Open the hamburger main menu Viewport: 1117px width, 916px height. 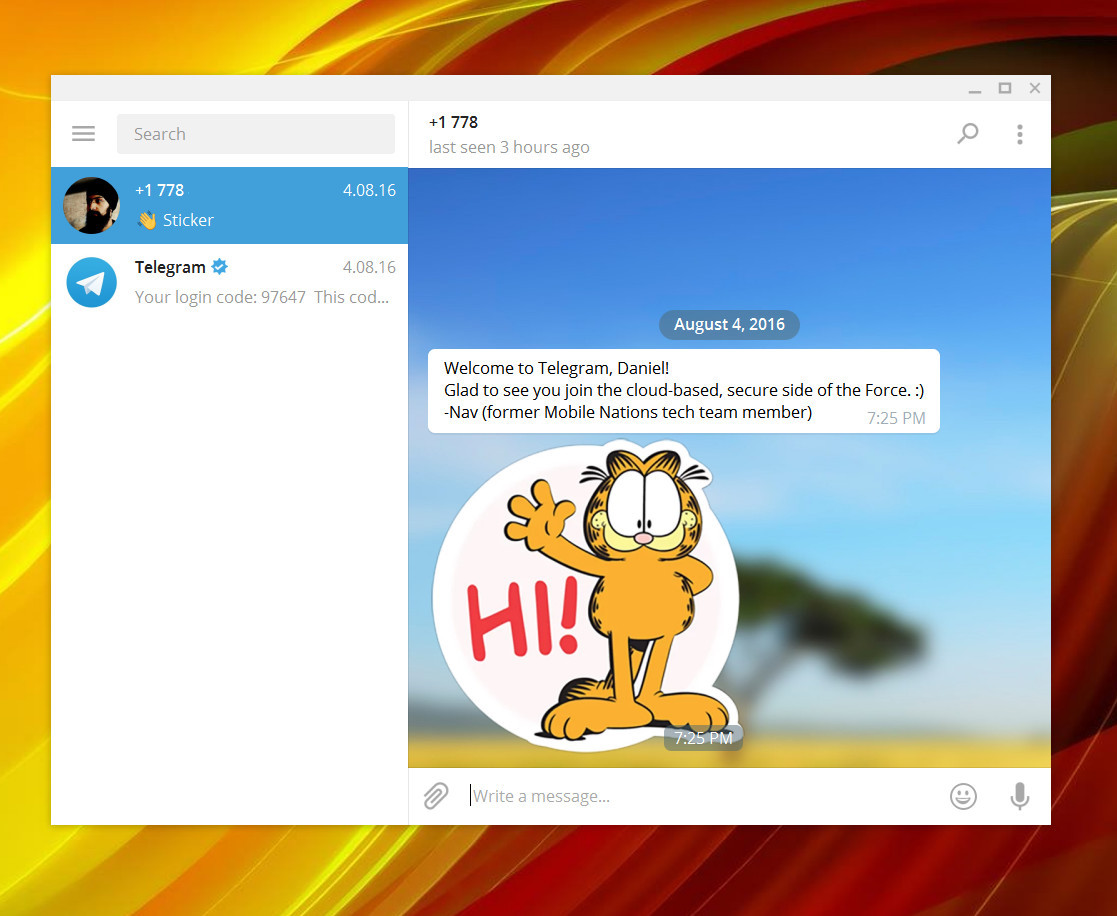click(84, 134)
